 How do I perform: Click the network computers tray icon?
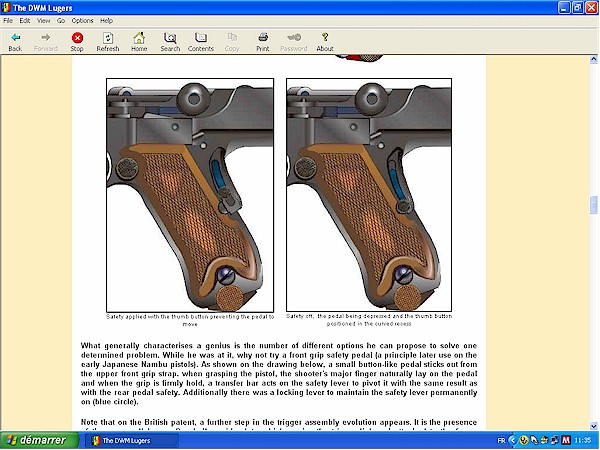555,440
